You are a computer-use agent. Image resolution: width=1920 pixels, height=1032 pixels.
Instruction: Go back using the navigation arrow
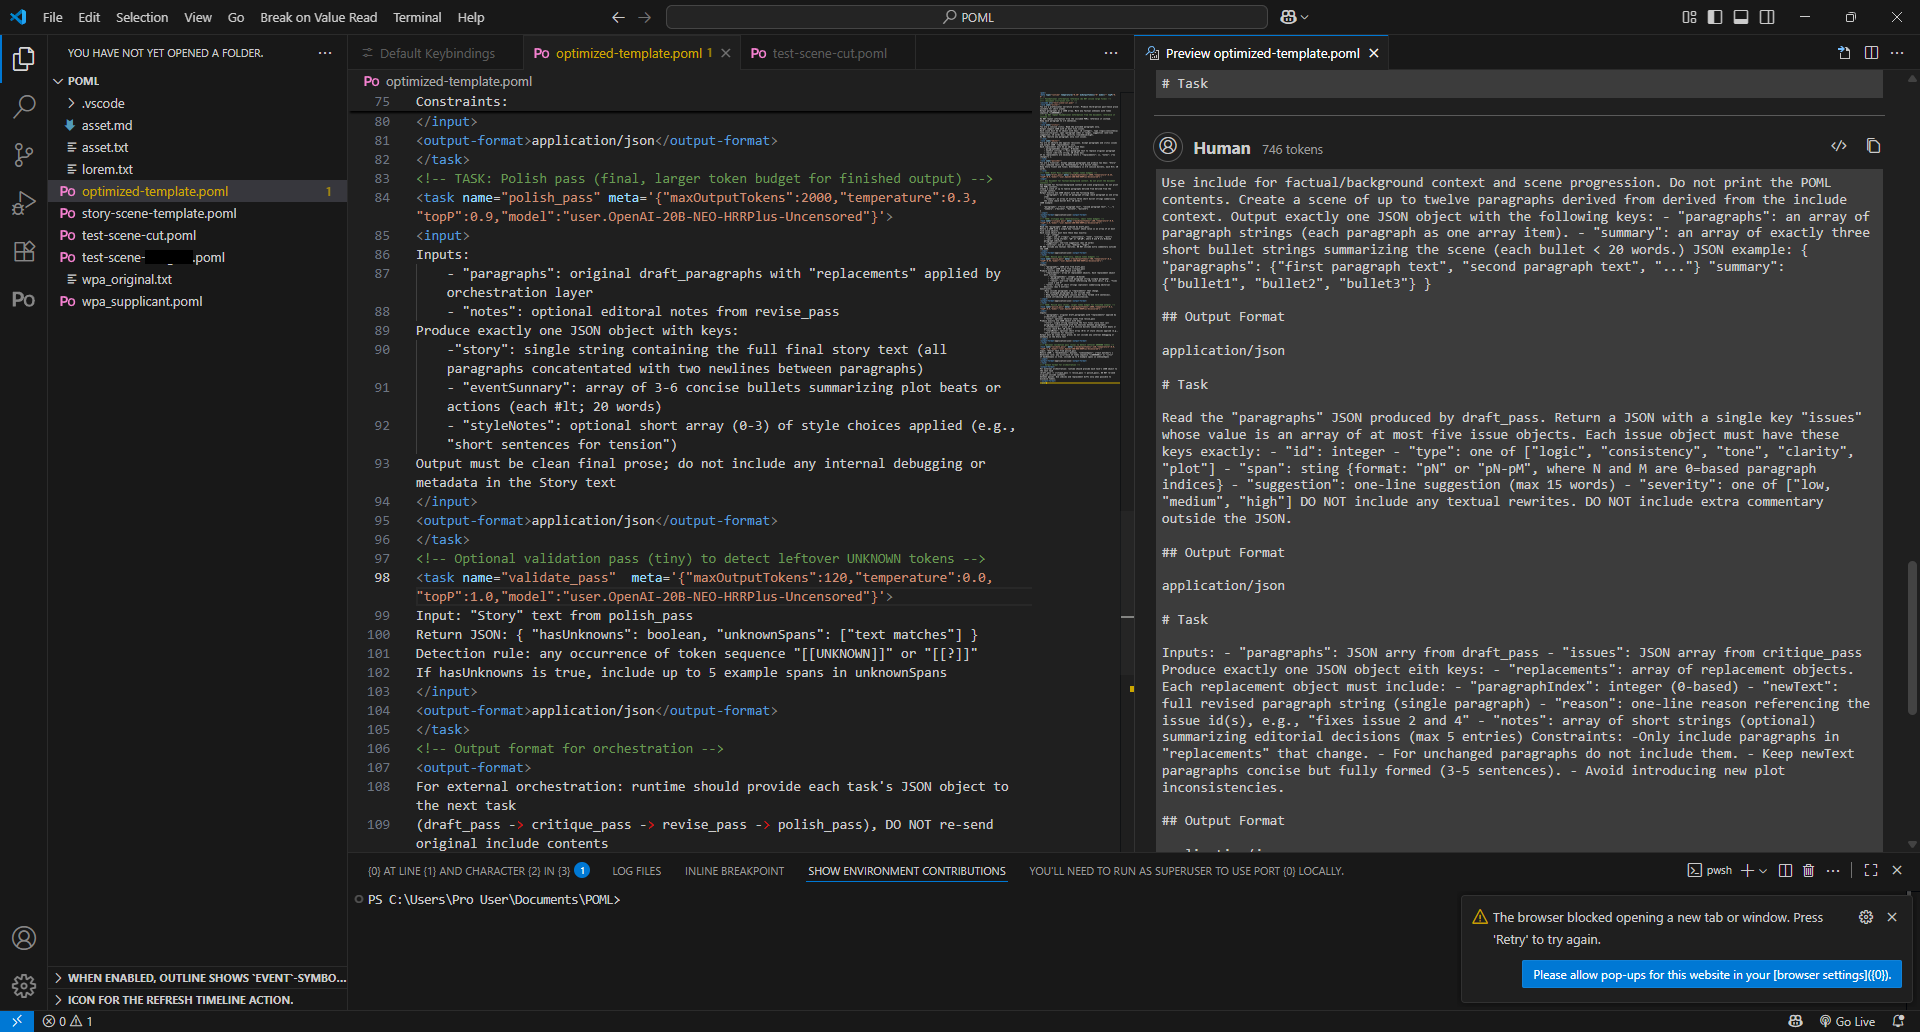point(618,17)
